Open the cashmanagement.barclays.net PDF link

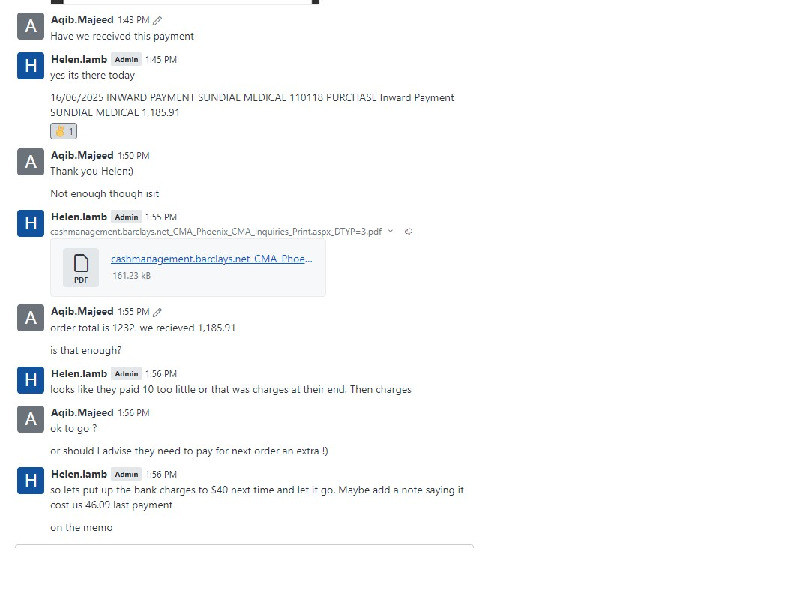[x=212, y=259]
